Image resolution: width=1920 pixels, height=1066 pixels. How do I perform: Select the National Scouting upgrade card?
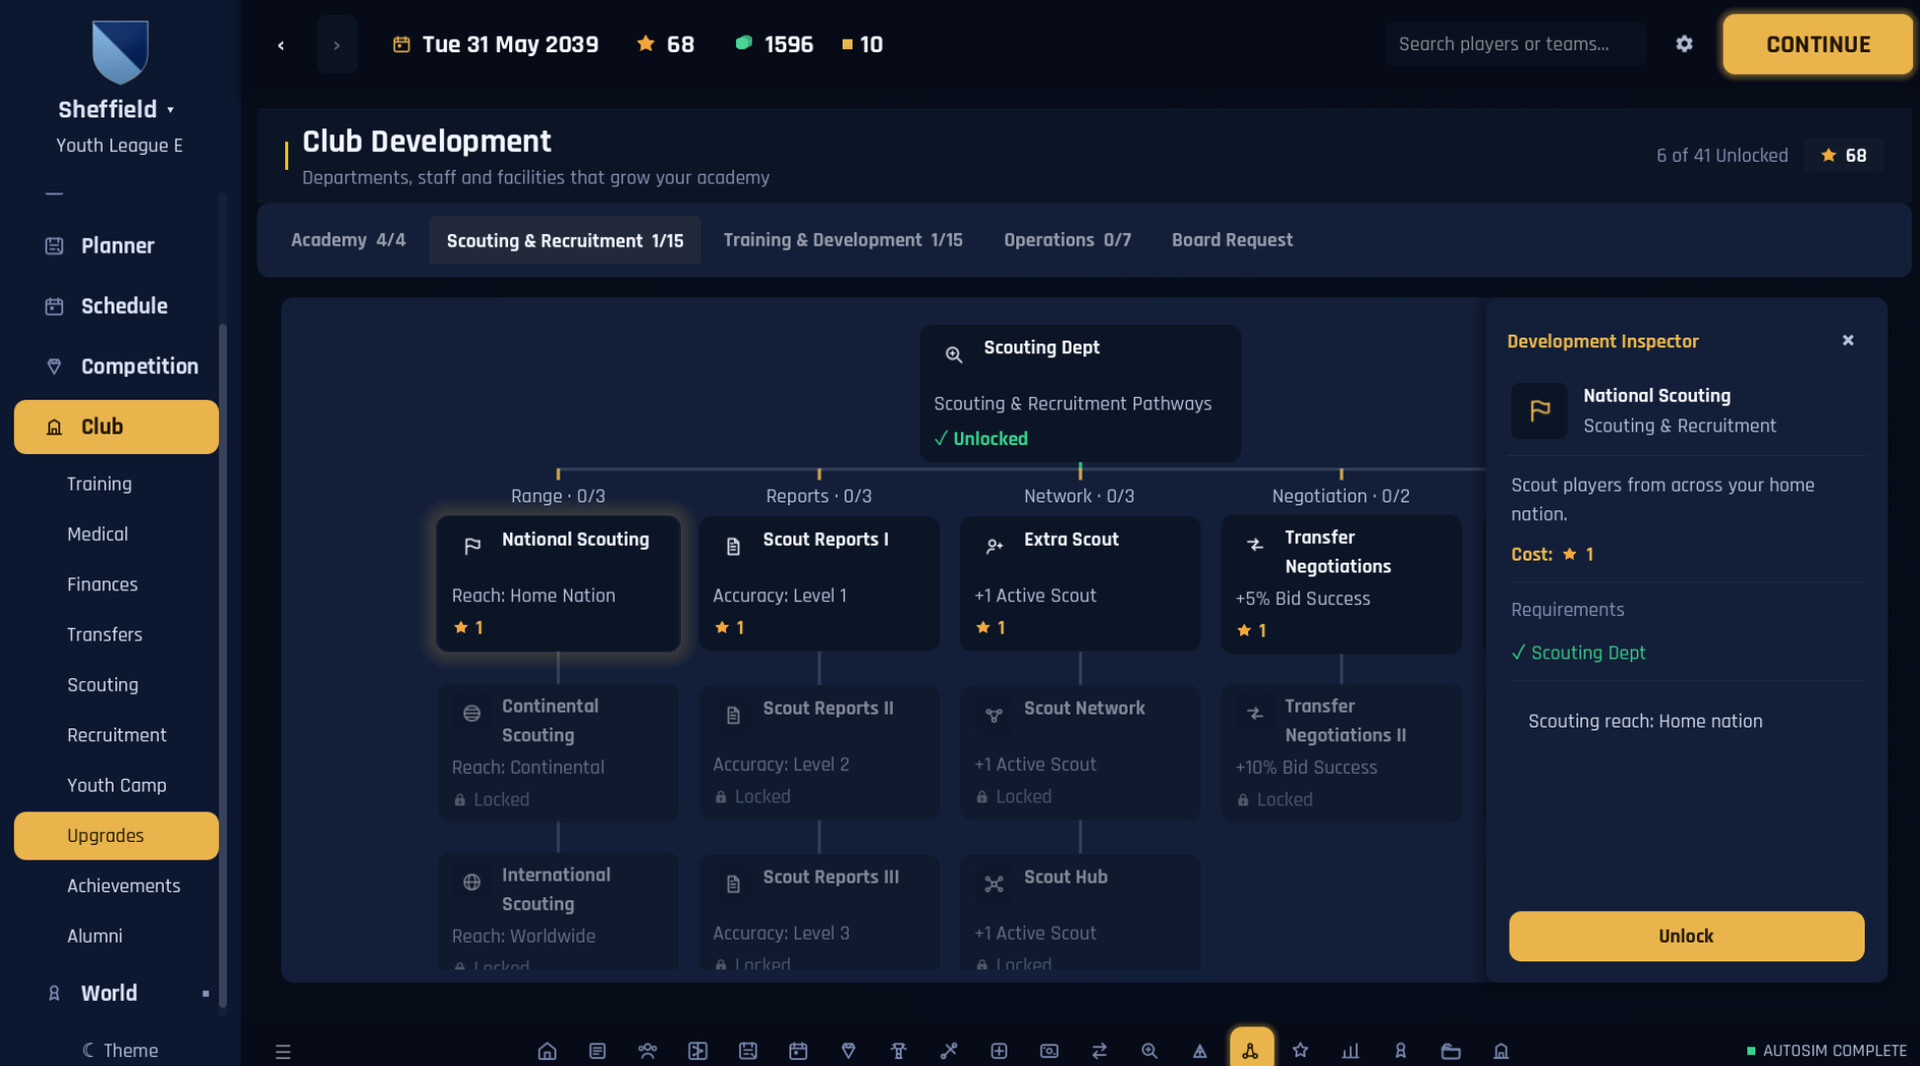pyautogui.click(x=558, y=584)
